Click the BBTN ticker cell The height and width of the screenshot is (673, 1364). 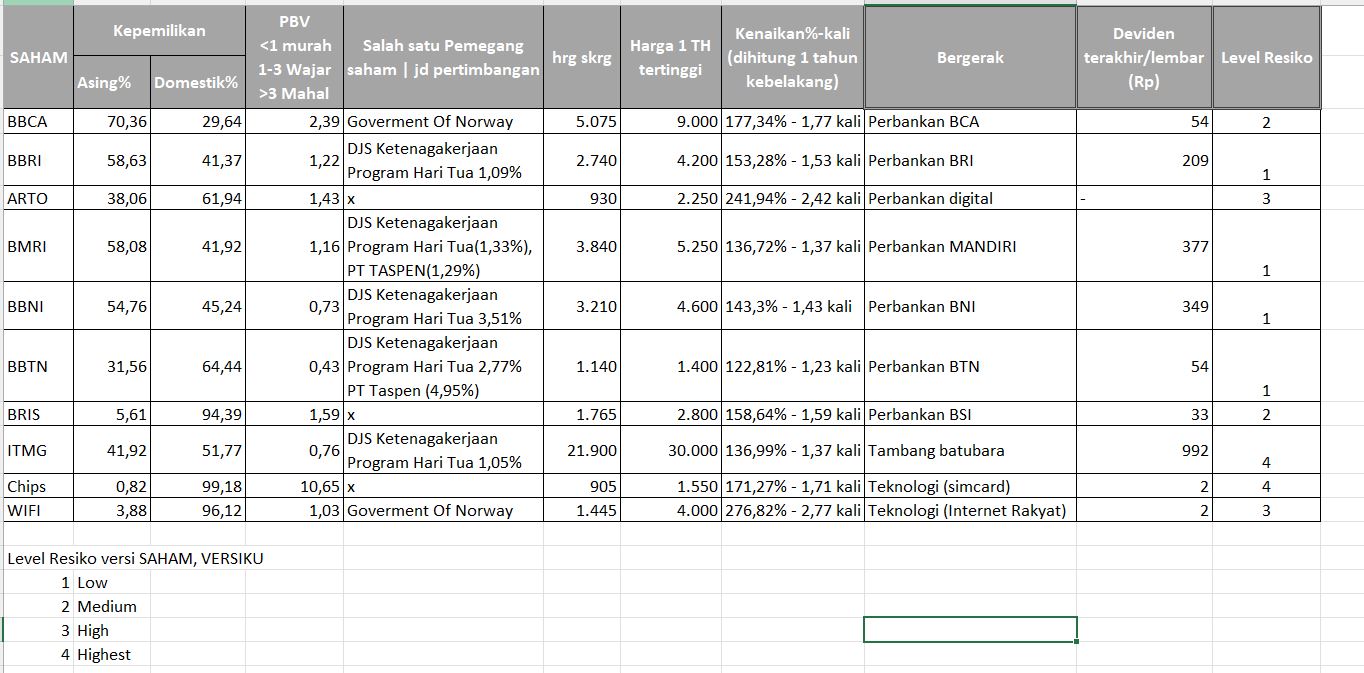(x=38, y=366)
